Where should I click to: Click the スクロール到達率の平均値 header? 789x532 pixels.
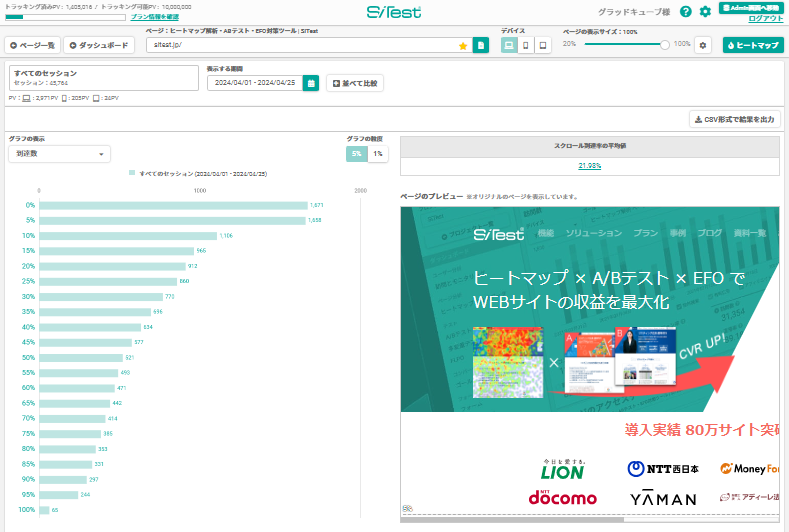tap(590, 146)
